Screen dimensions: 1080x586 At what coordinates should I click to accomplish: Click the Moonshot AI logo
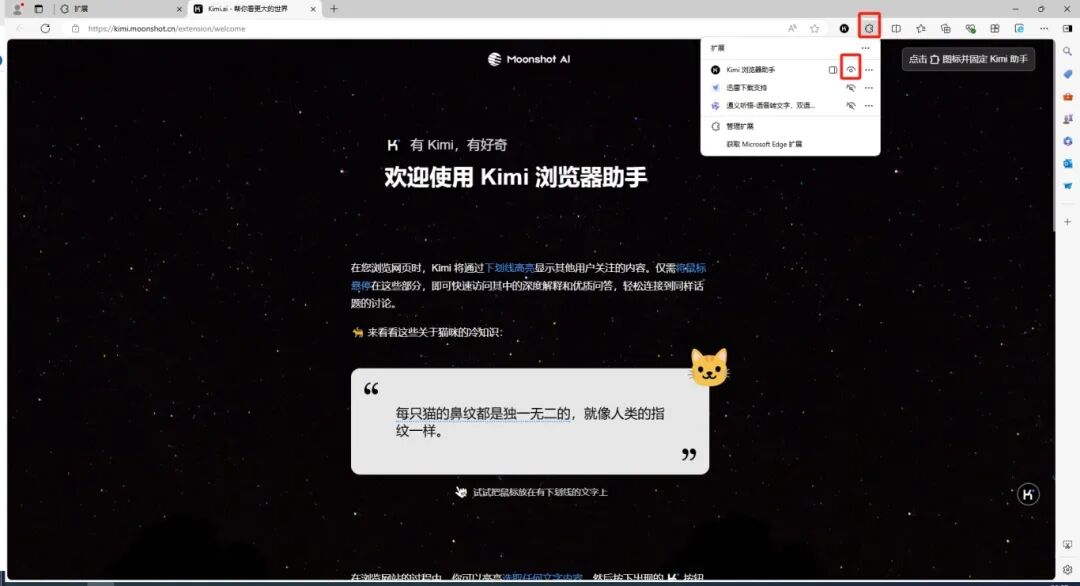(529, 59)
